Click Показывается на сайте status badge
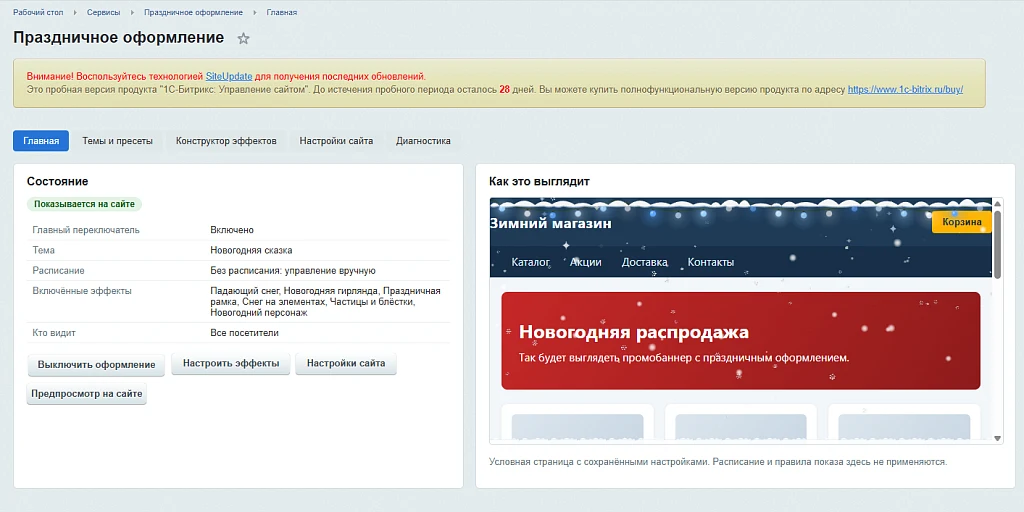 tap(84, 204)
